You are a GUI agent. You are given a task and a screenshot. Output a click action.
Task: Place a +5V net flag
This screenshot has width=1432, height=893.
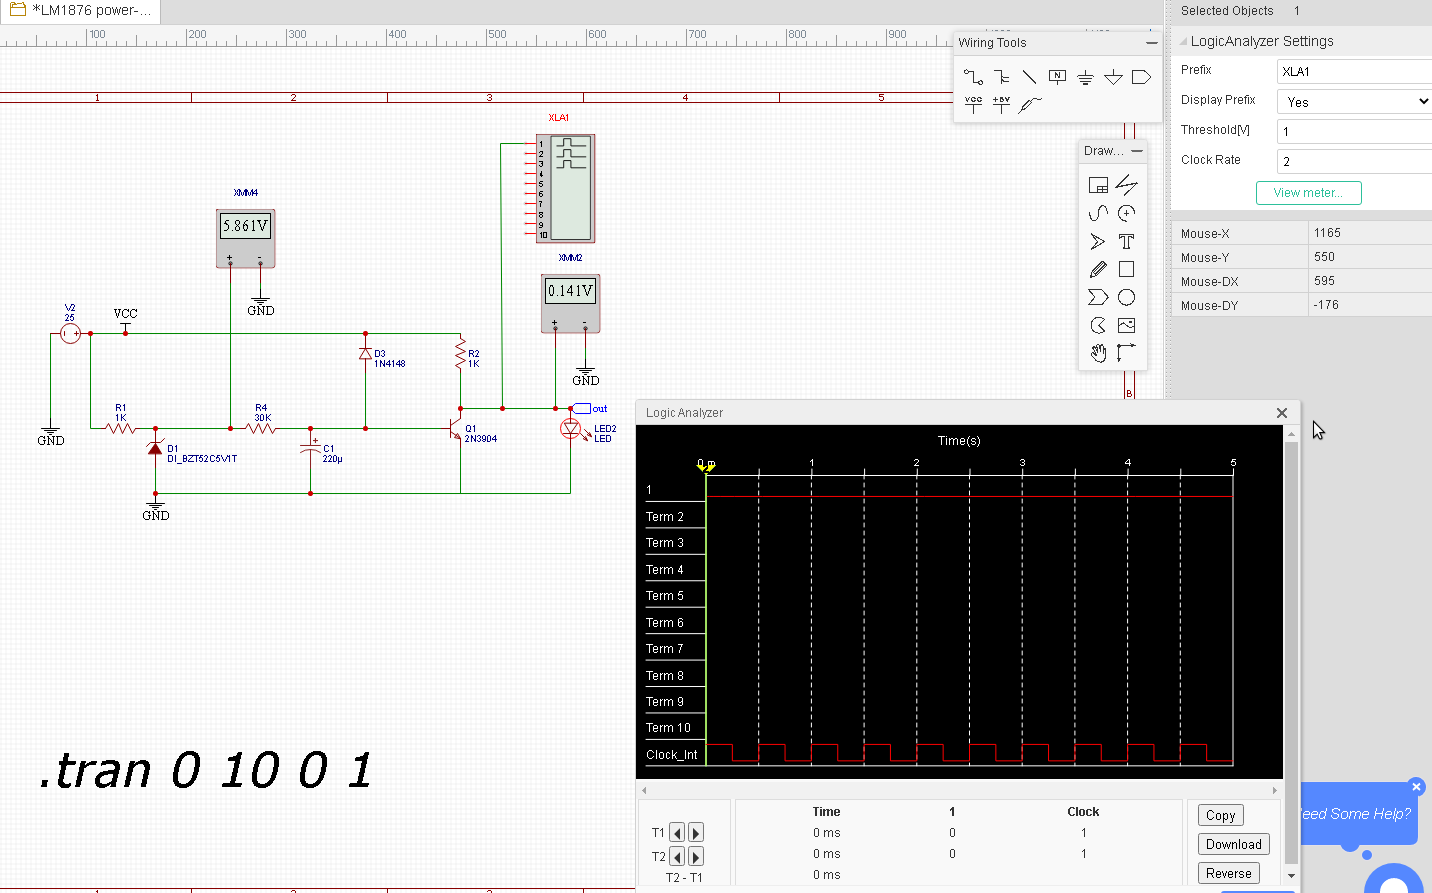point(1001,104)
